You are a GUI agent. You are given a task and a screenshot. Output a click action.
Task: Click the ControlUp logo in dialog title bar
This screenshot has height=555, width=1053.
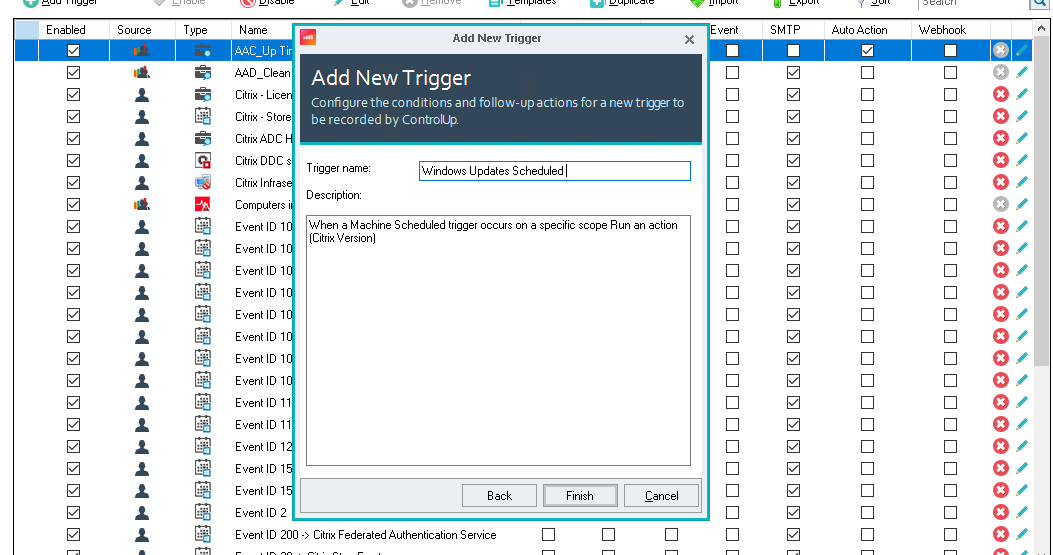click(x=308, y=39)
